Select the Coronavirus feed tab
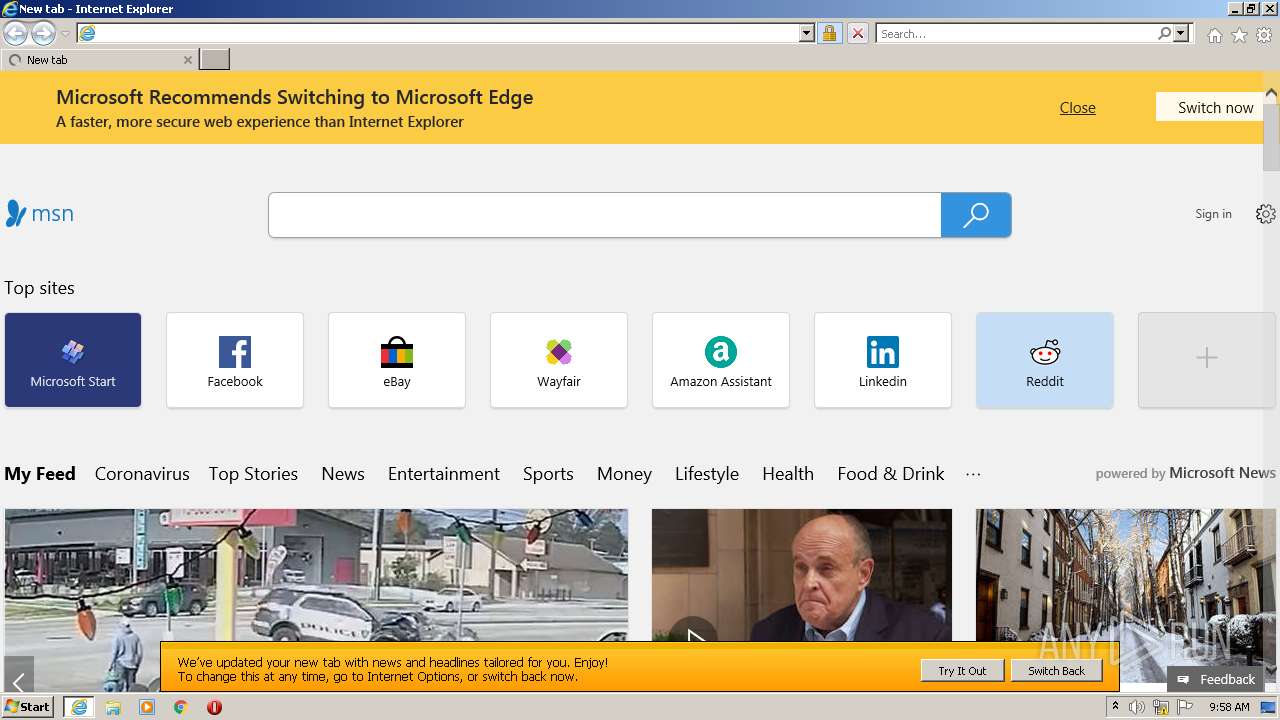 tap(142, 474)
